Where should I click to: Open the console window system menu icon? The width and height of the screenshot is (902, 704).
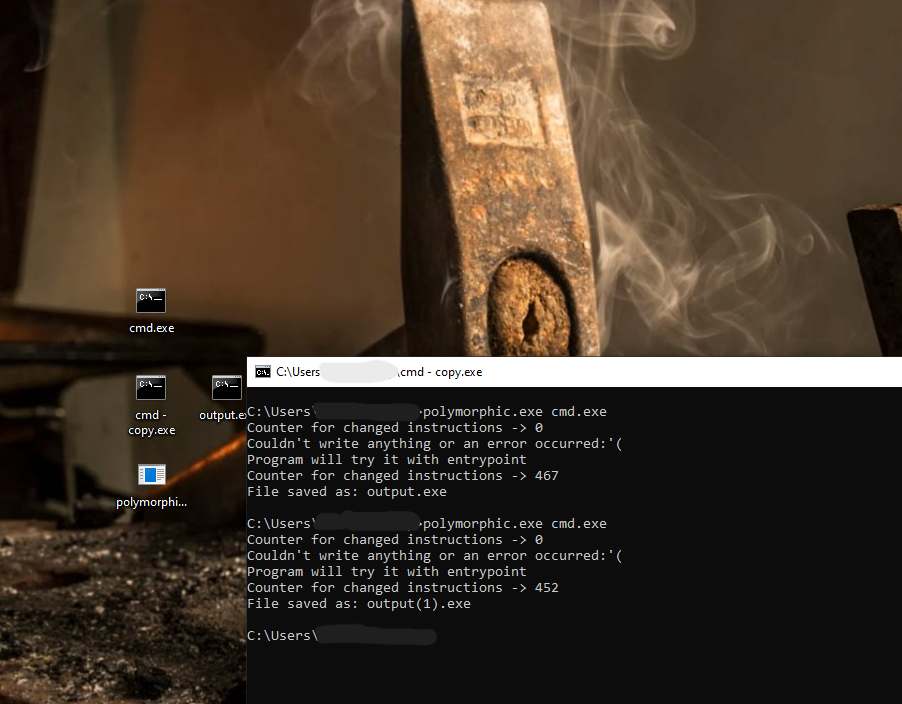pyautogui.click(x=263, y=372)
